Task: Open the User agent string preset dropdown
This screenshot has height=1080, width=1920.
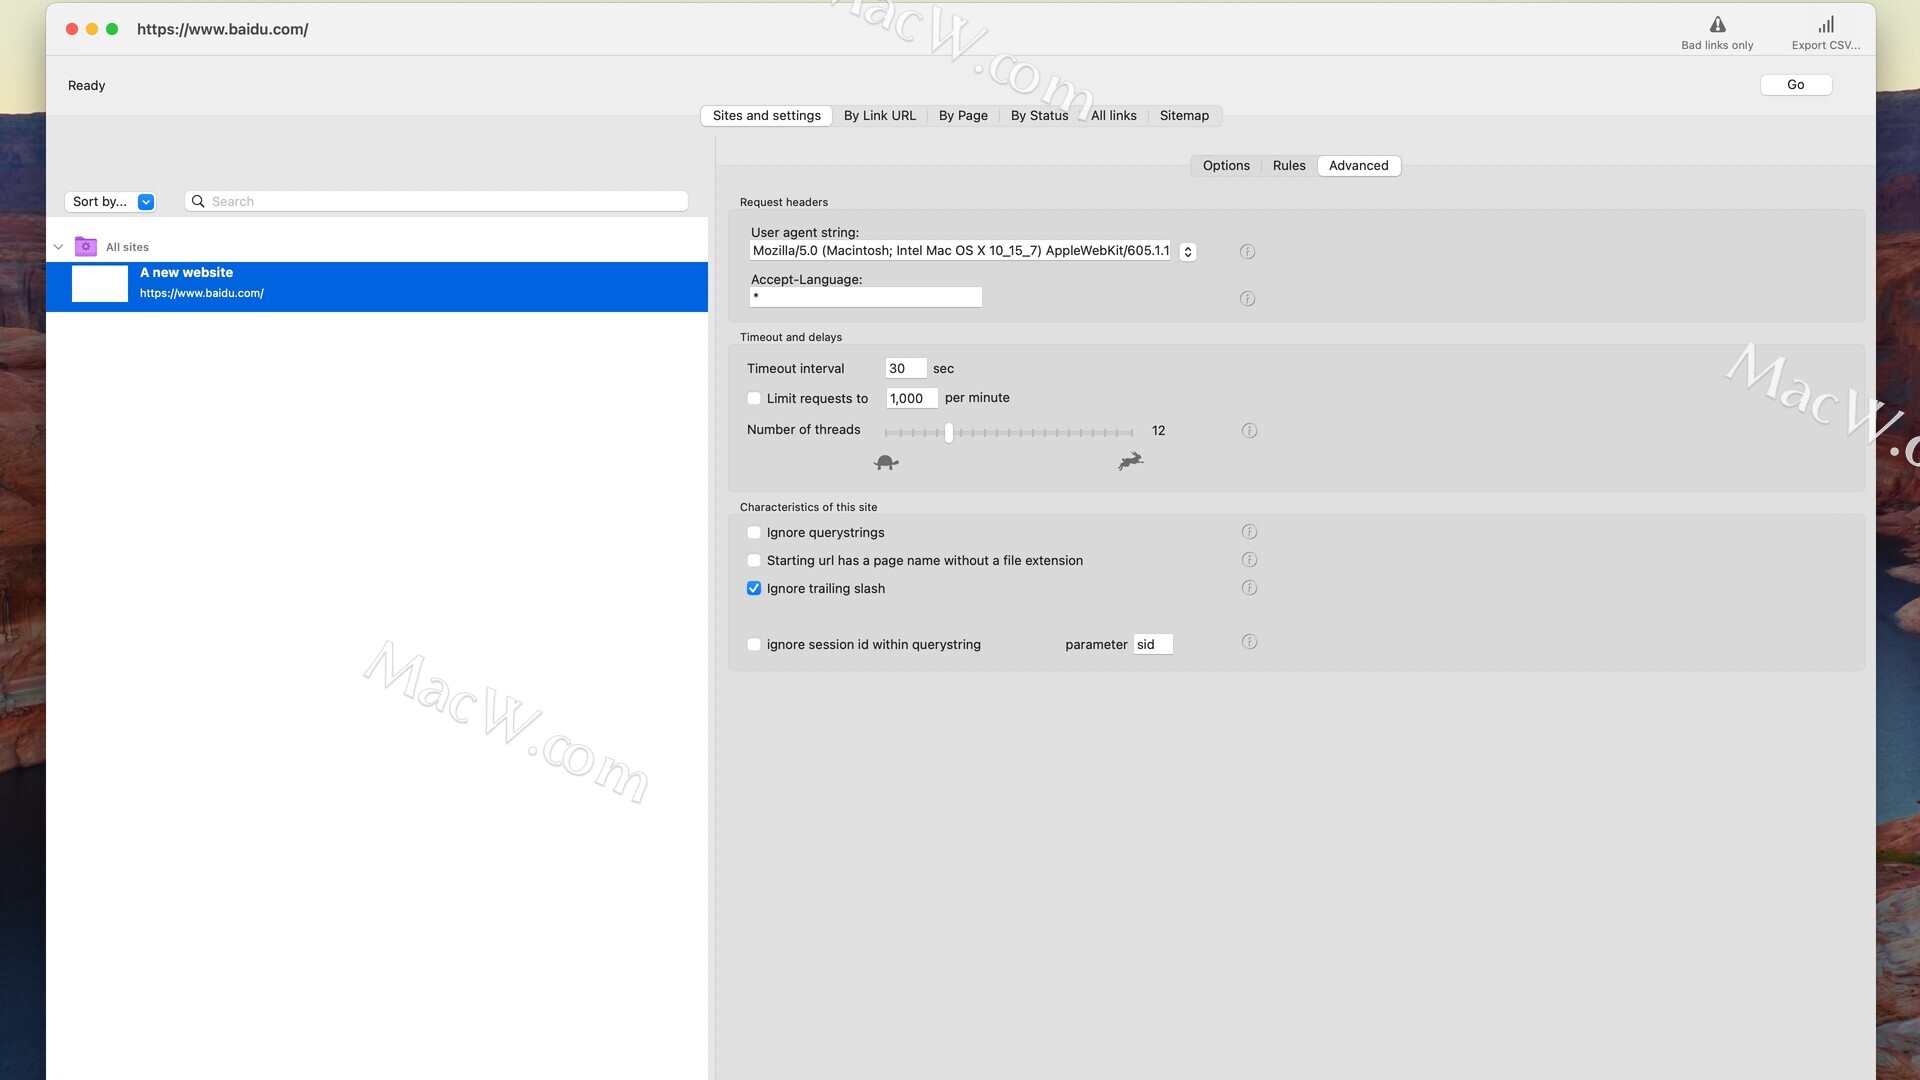Action: (1187, 252)
